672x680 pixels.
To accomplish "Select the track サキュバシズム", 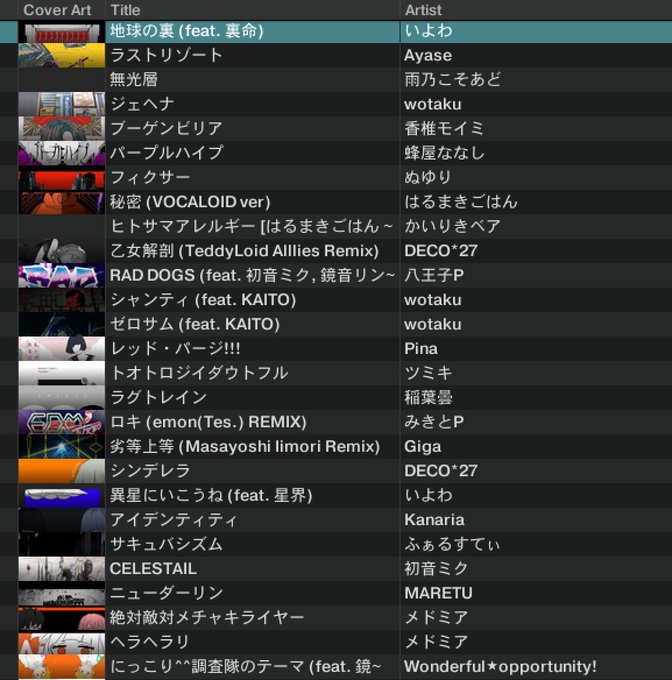I will coord(166,544).
